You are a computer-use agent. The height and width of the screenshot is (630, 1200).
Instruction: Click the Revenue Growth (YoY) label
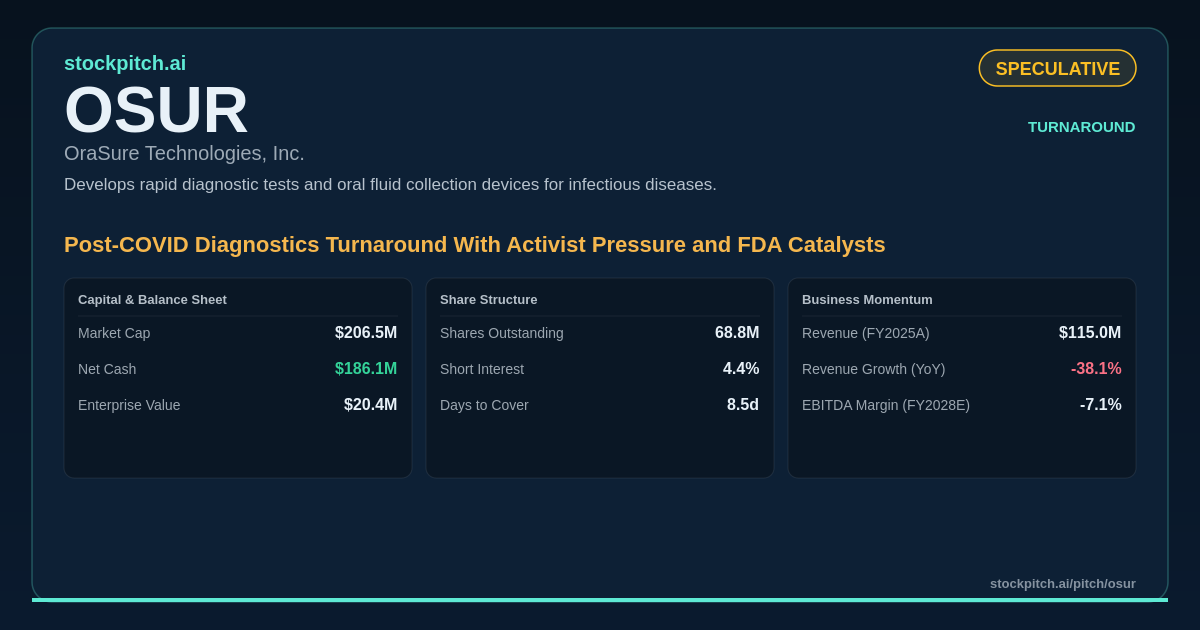click(x=874, y=369)
